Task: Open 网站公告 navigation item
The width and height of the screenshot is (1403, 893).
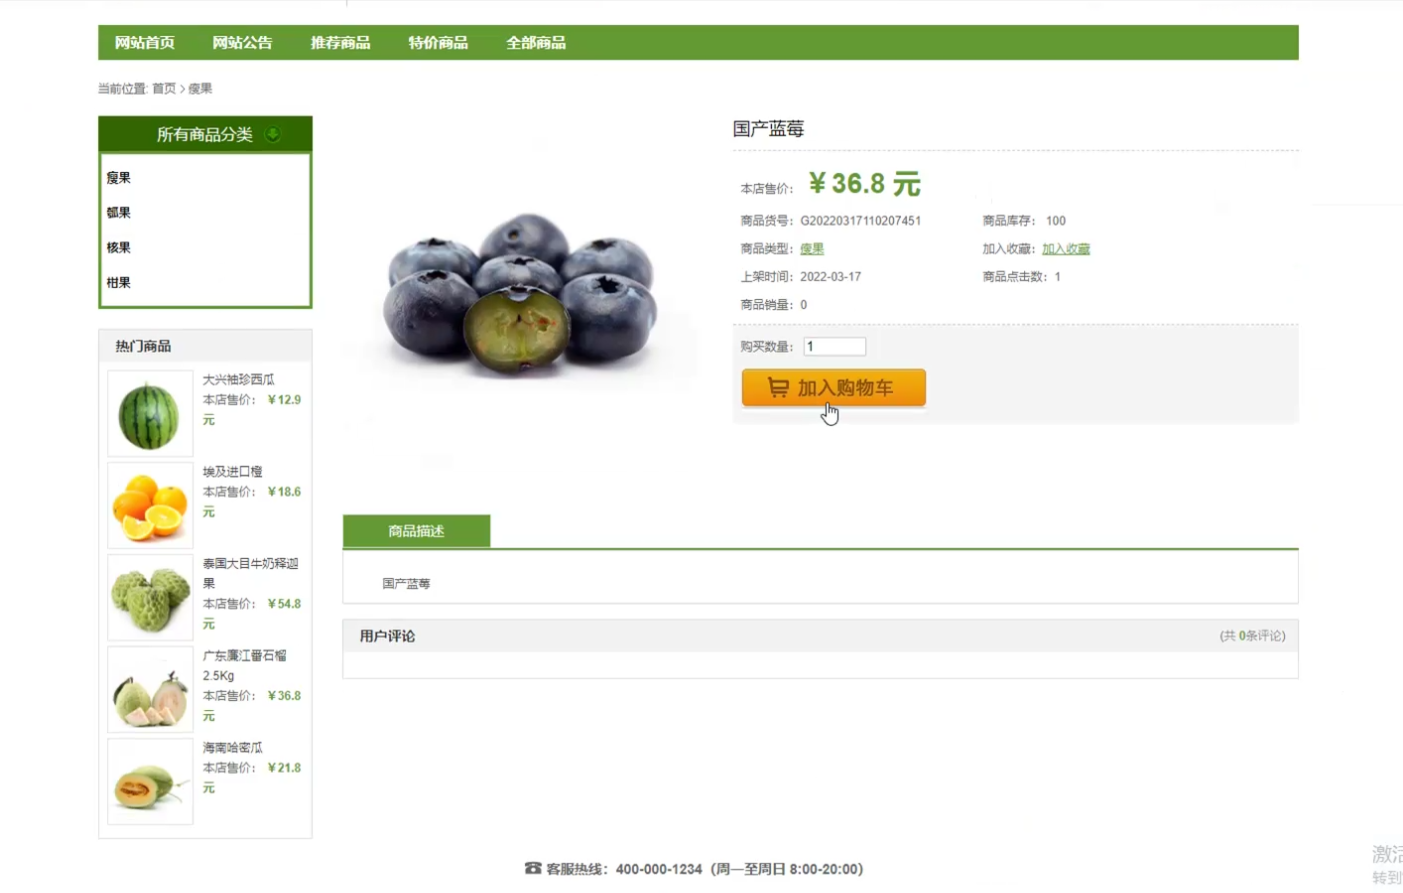Action: [242, 42]
